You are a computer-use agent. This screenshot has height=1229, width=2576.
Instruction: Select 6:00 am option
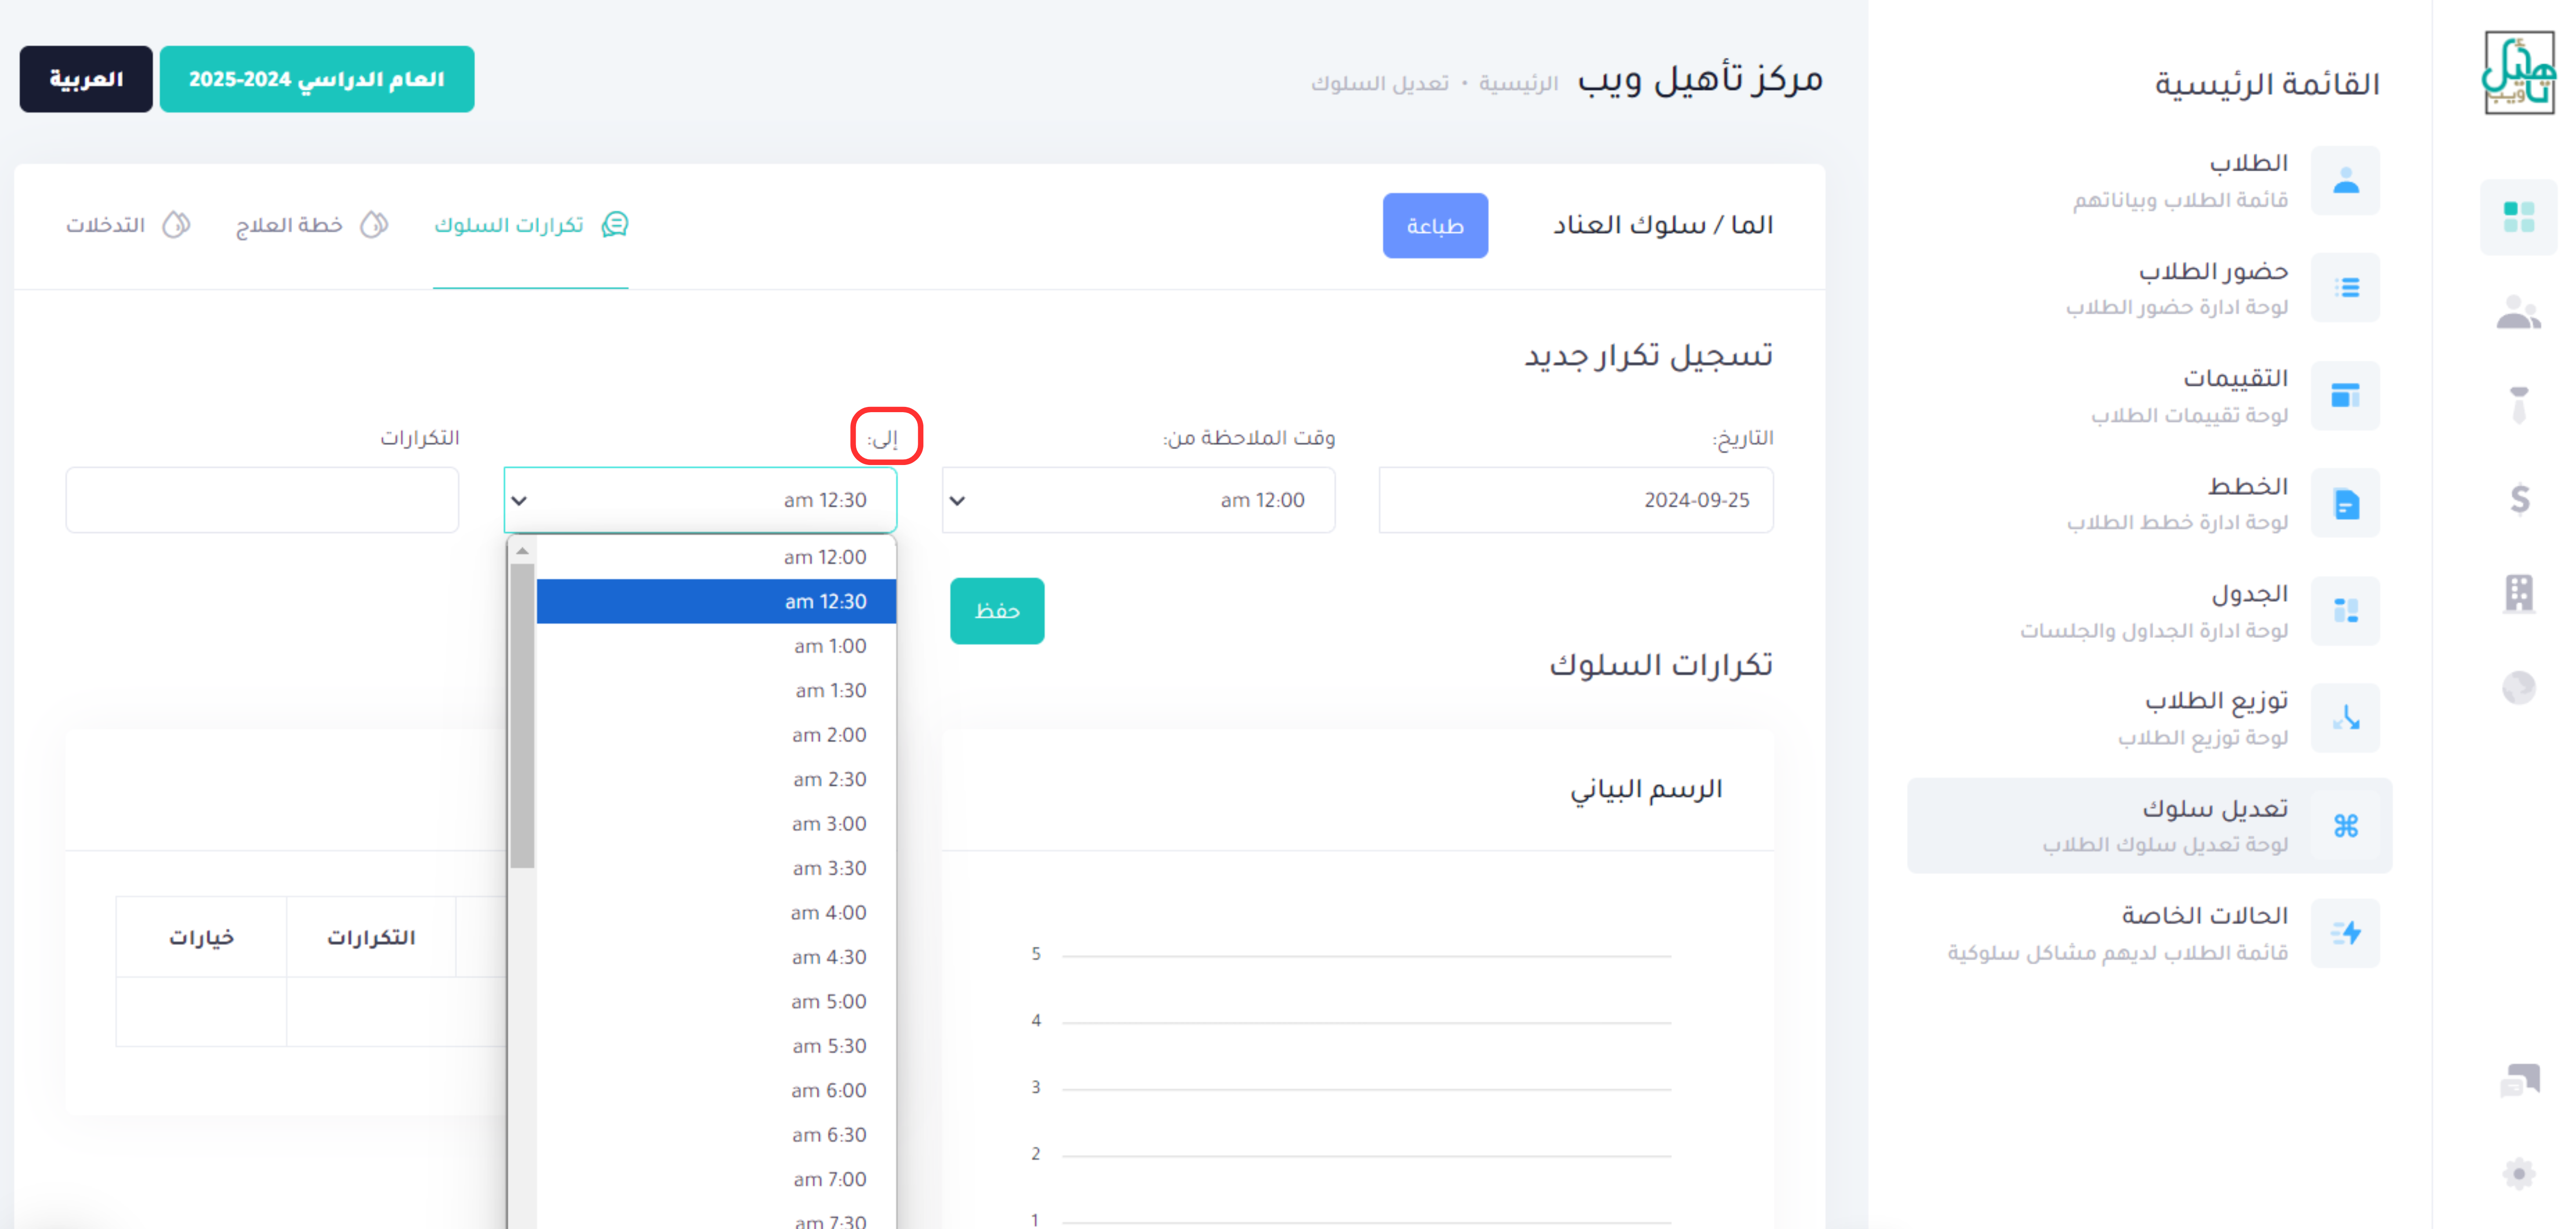[716, 1091]
